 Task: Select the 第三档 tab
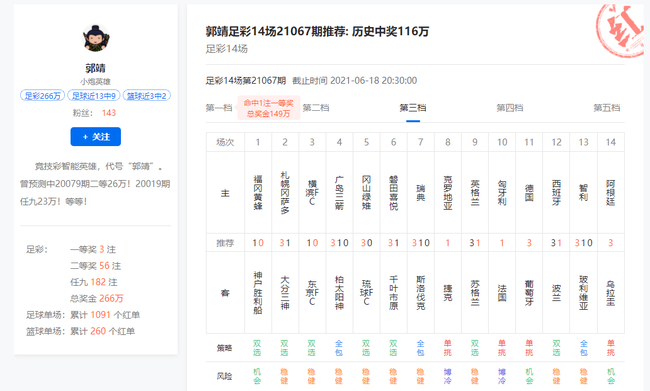click(413, 108)
